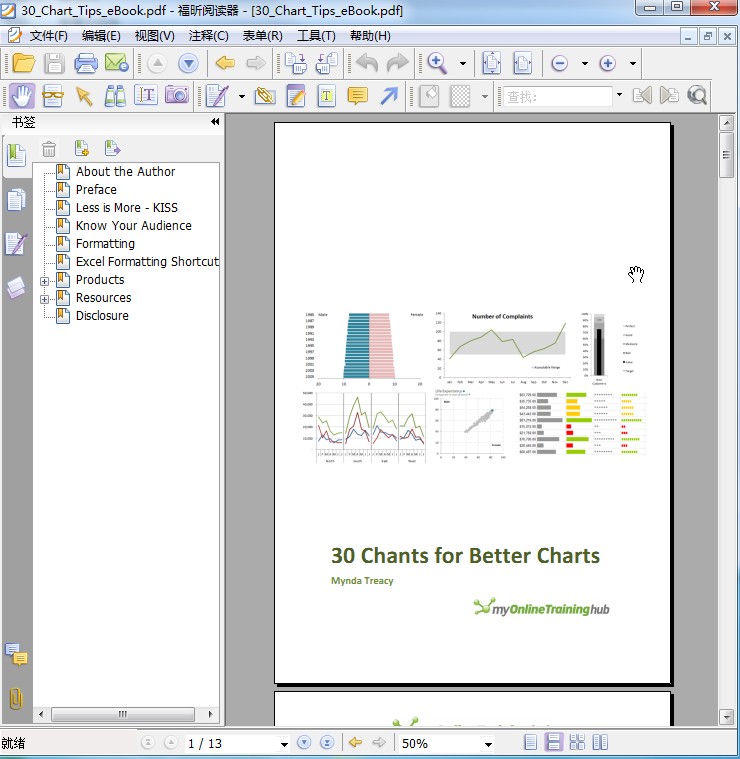Click the Add new bookmark icon
This screenshot has height=759, width=740.
(x=82, y=149)
